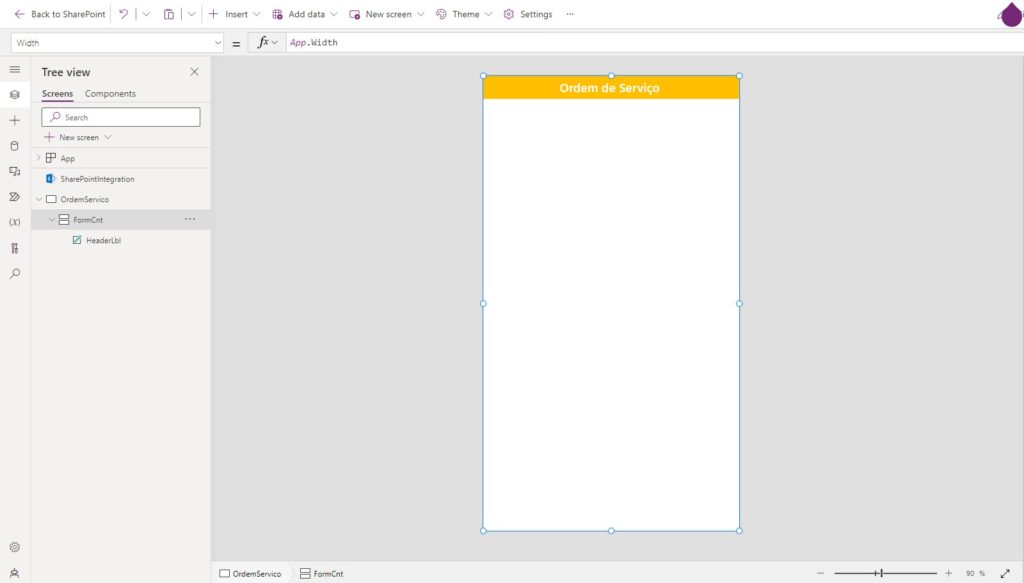The height and width of the screenshot is (583, 1024).
Task: Click the Search magnifier in left sidebar
Action: click(14, 273)
